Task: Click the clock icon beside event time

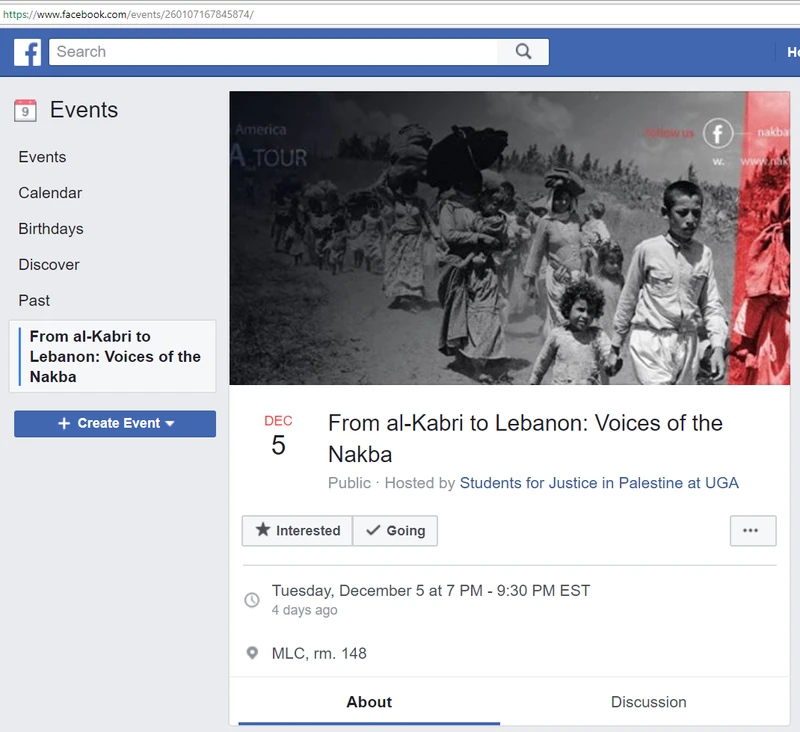Action: [x=252, y=600]
